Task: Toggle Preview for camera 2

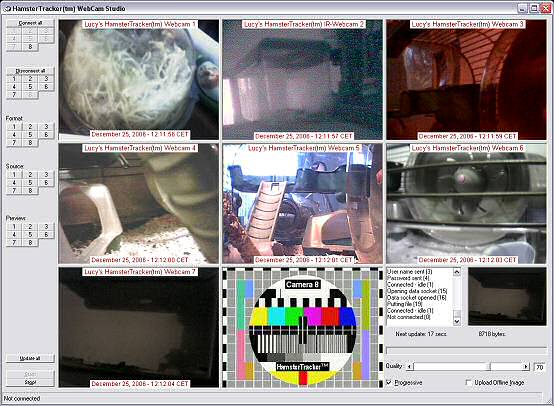Action: 30,227
